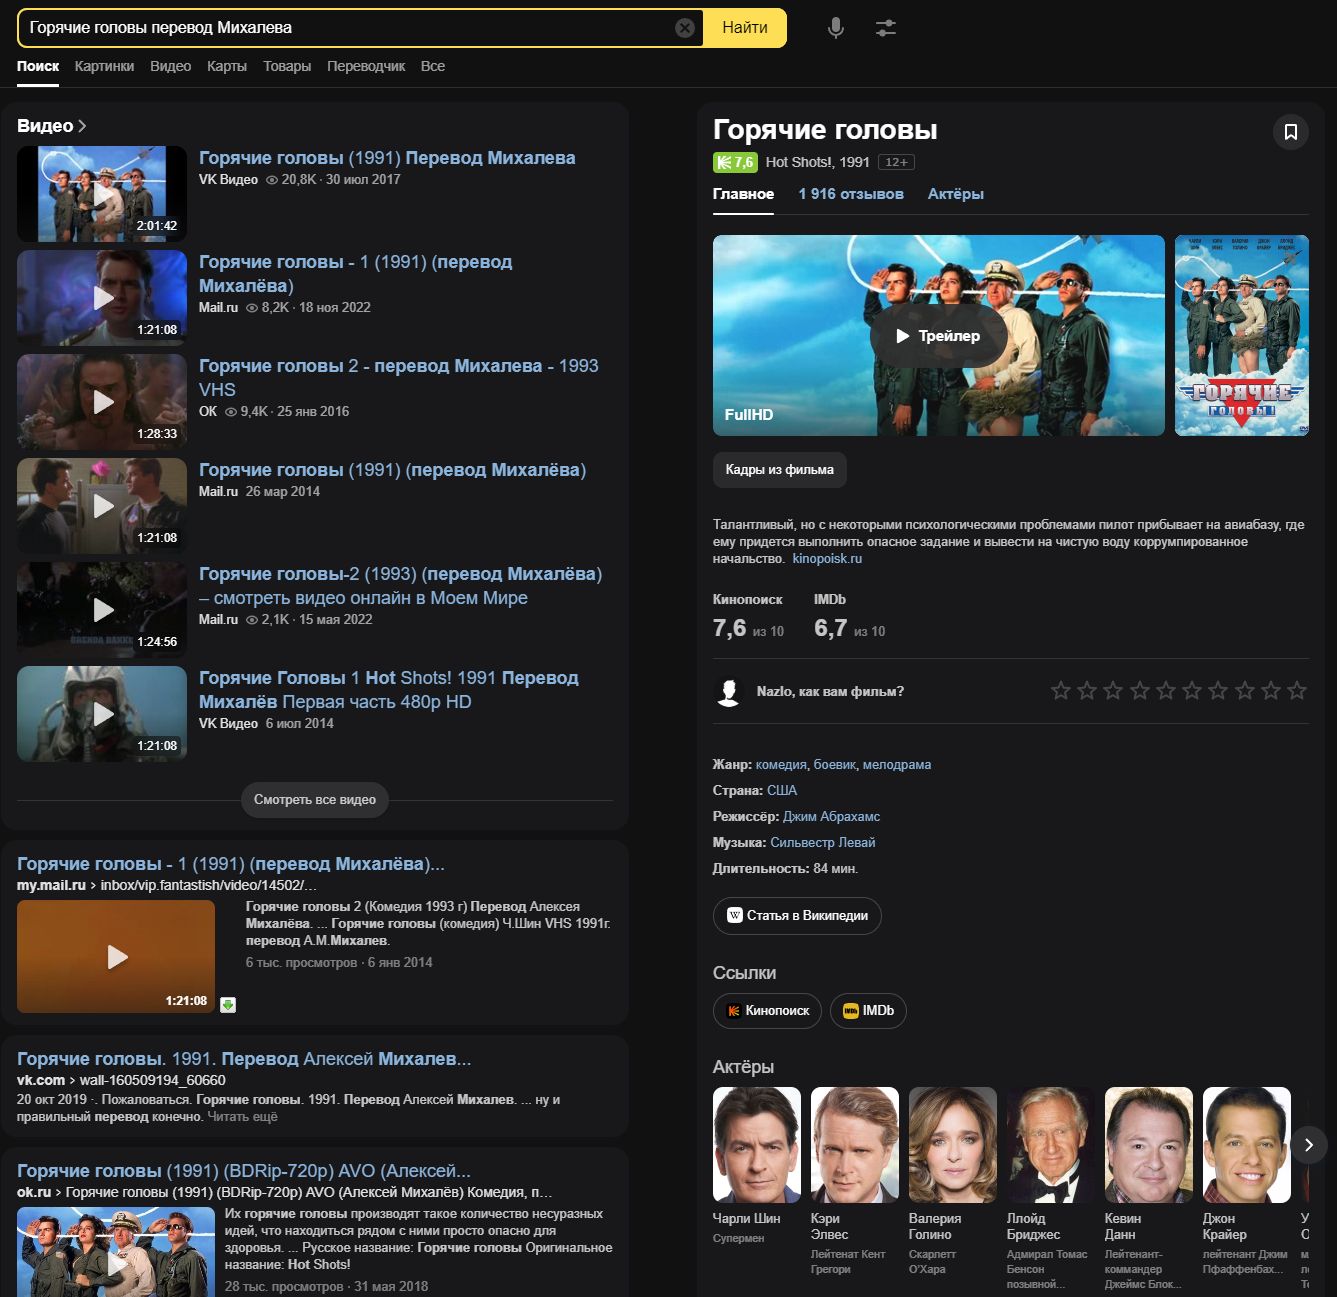Viewport: 1337px width, 1297px height.
Task: Start voice search with the microphone icon
Action: [836, 28]
